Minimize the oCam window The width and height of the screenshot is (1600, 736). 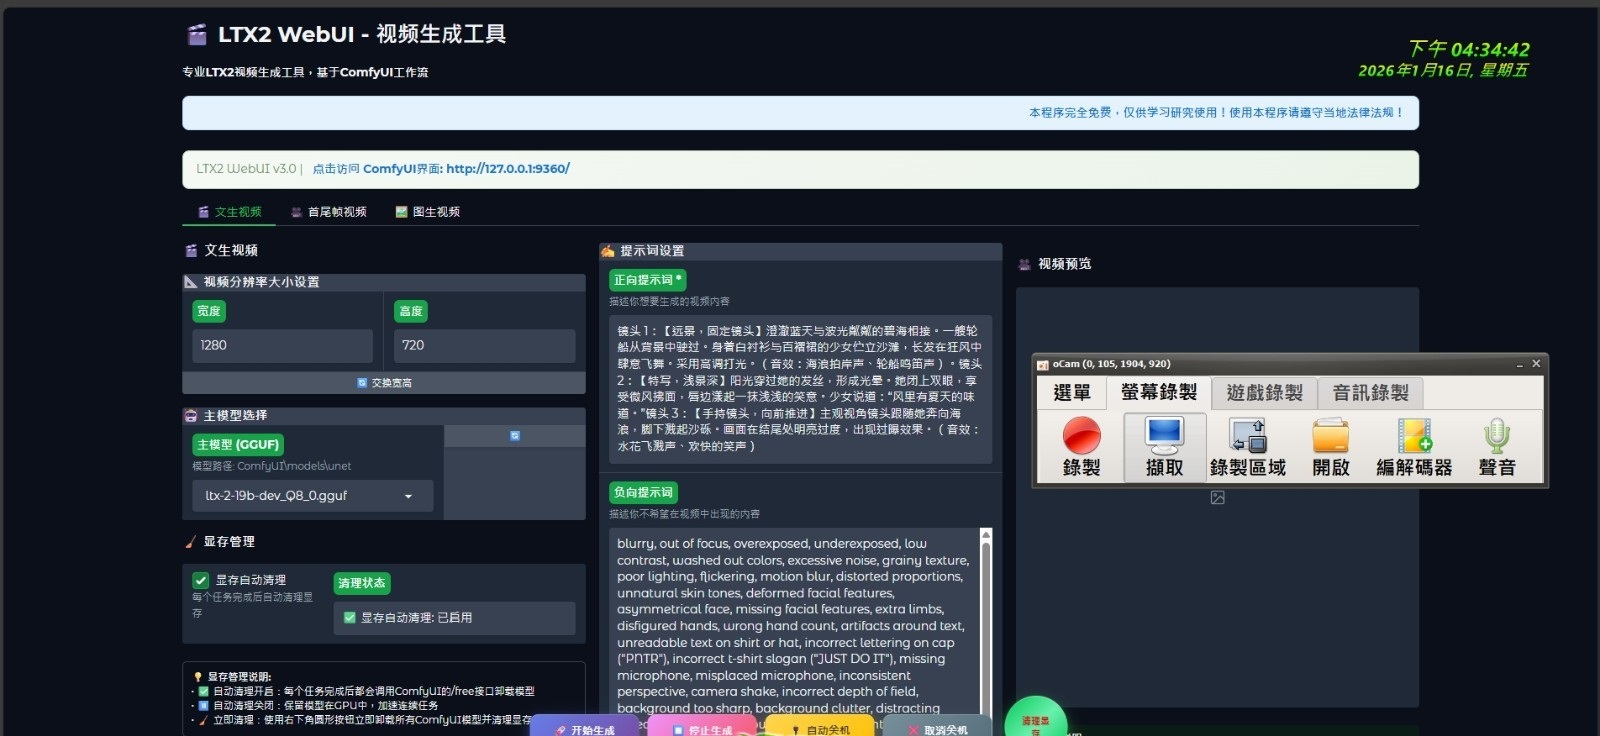click(x=1519, y=365)
